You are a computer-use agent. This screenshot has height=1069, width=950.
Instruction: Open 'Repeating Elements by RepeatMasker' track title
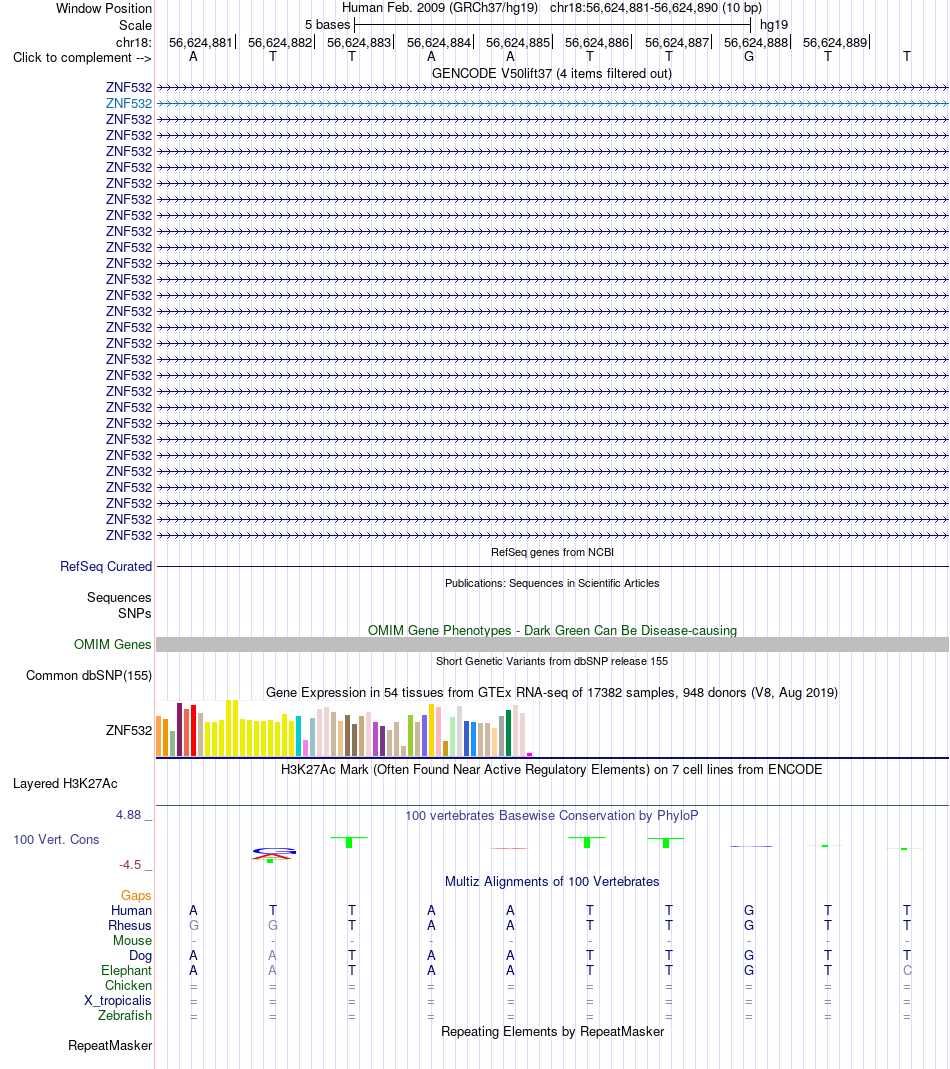click(x=552, y=1032)
